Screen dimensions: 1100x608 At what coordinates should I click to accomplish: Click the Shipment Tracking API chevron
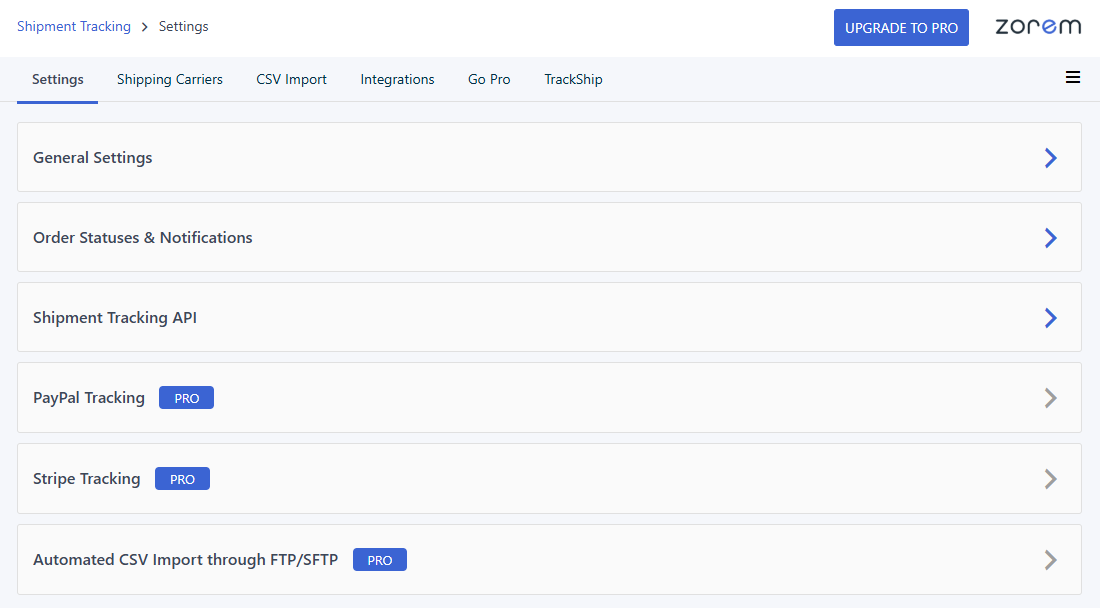pyautogui.click(x=1050, y=317)
